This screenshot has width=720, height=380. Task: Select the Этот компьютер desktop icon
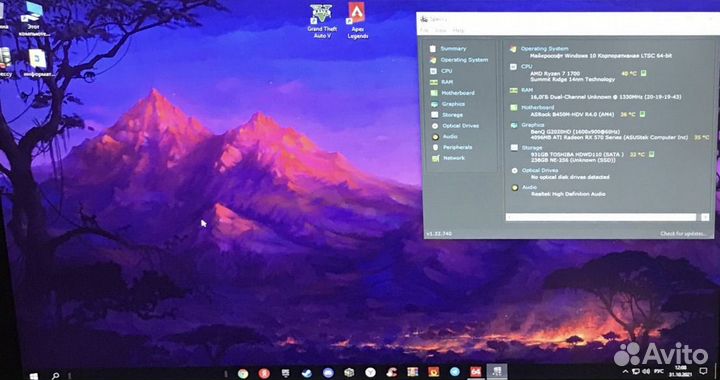pos(34,19)
